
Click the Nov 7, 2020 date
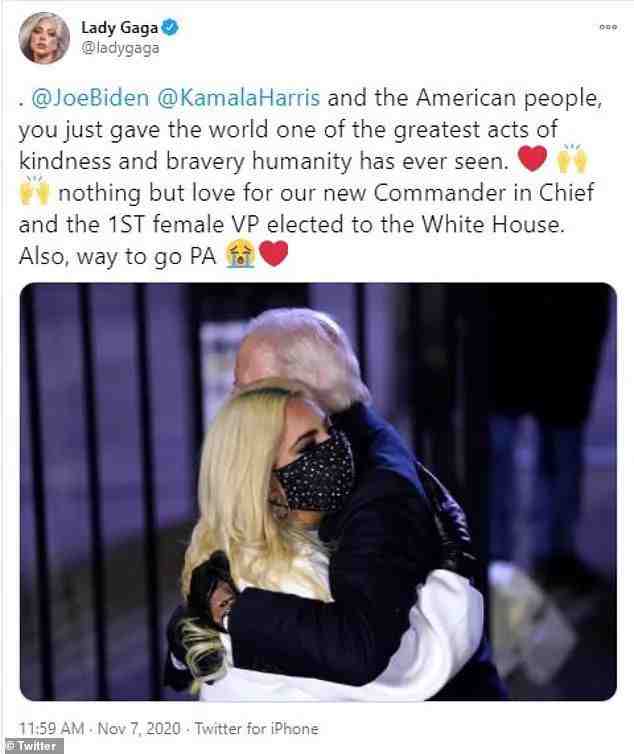click(x=139, y=728)
